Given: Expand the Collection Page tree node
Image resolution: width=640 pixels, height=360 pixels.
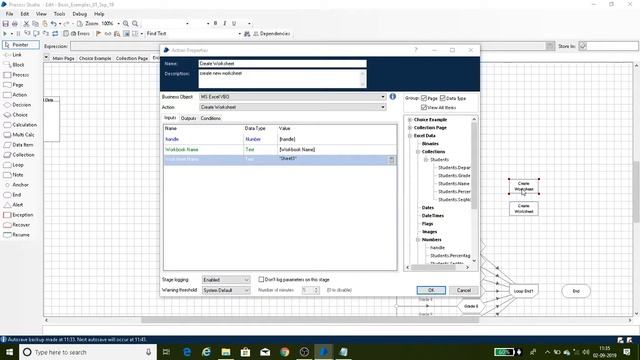Looking at the screenshot, I should 410,128.
